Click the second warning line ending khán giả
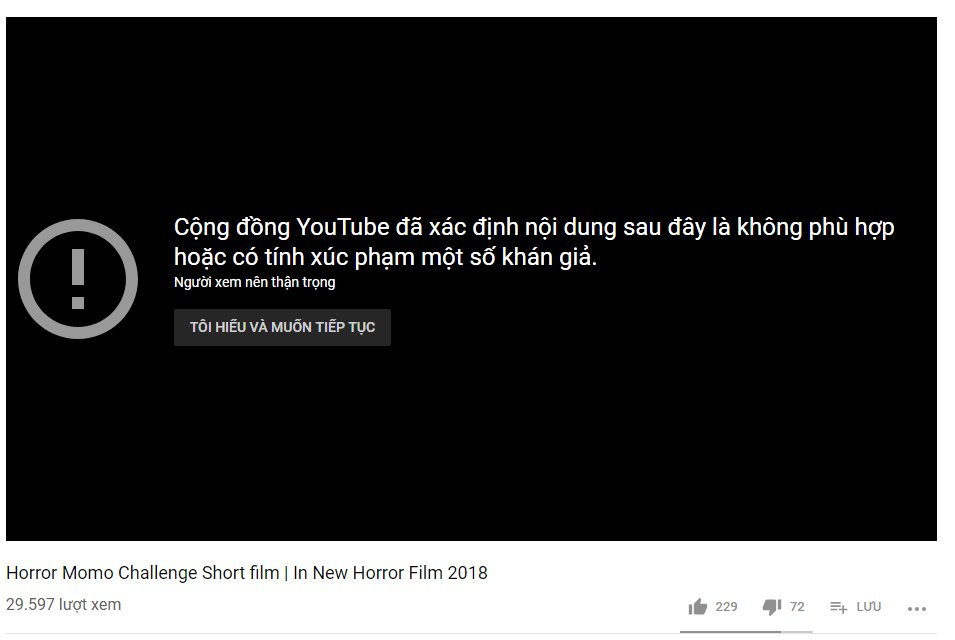 (x=386, y=258)
